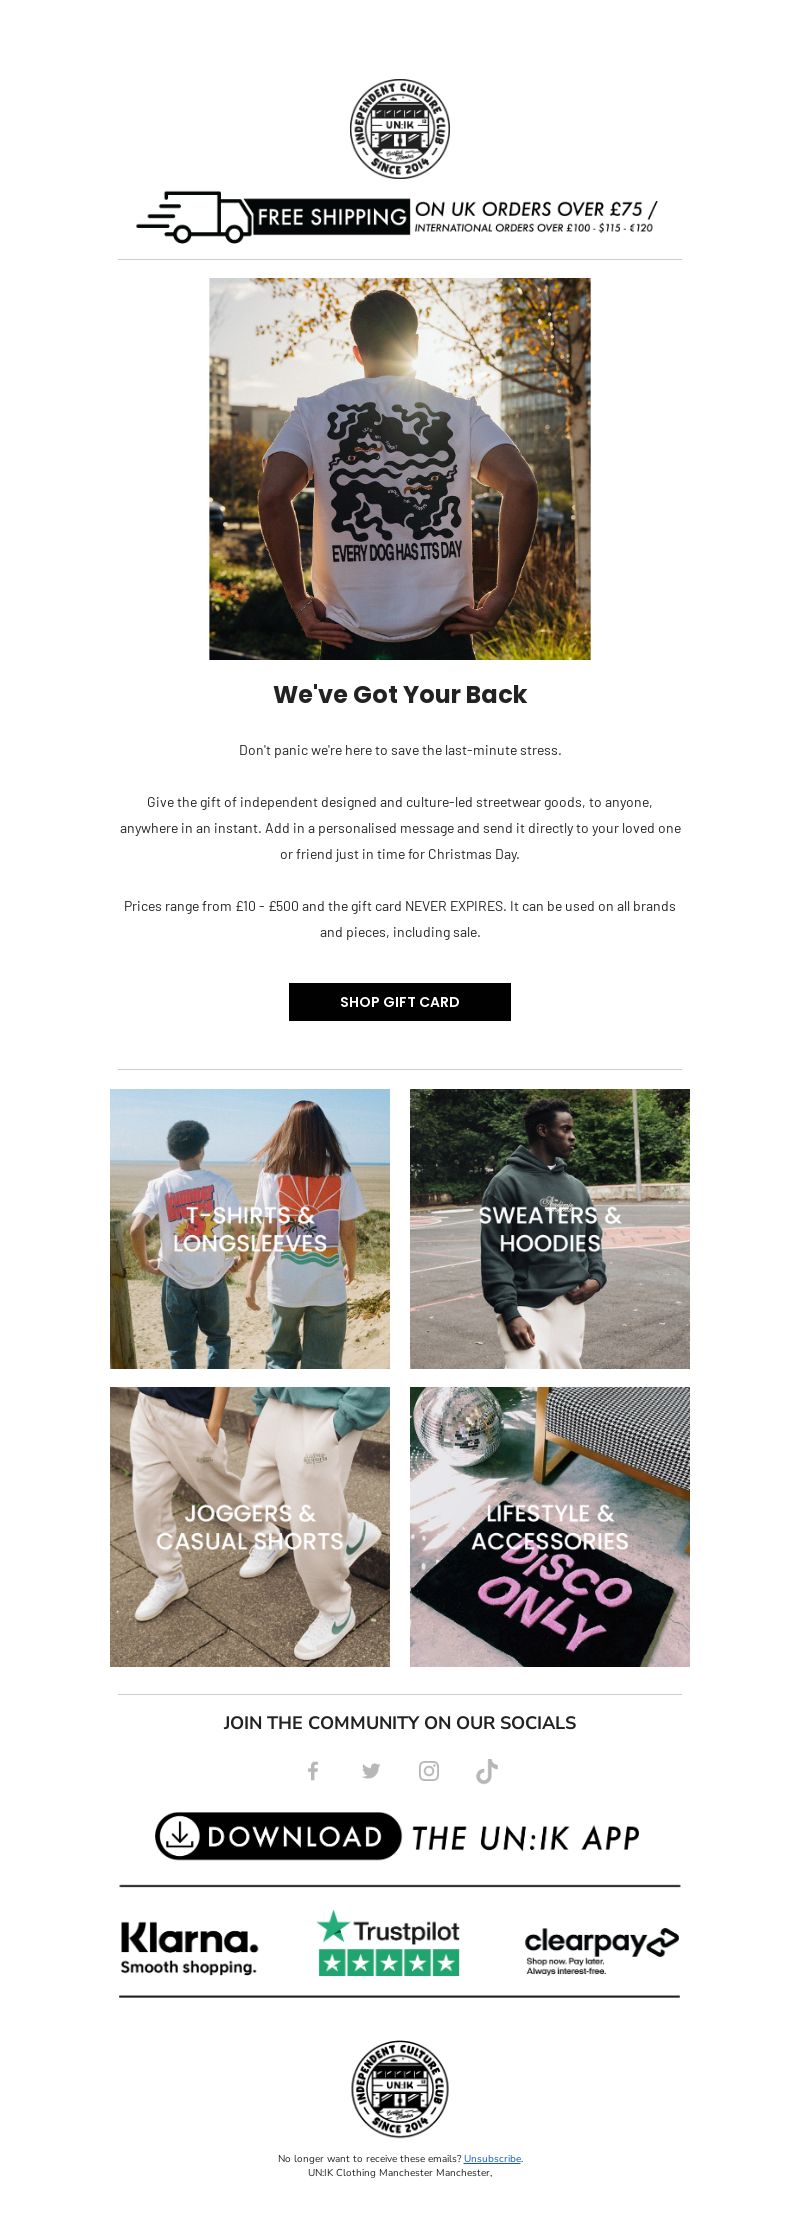
Task: Click the download arrow icon in app banner
Action: [x=178, y=1836]
